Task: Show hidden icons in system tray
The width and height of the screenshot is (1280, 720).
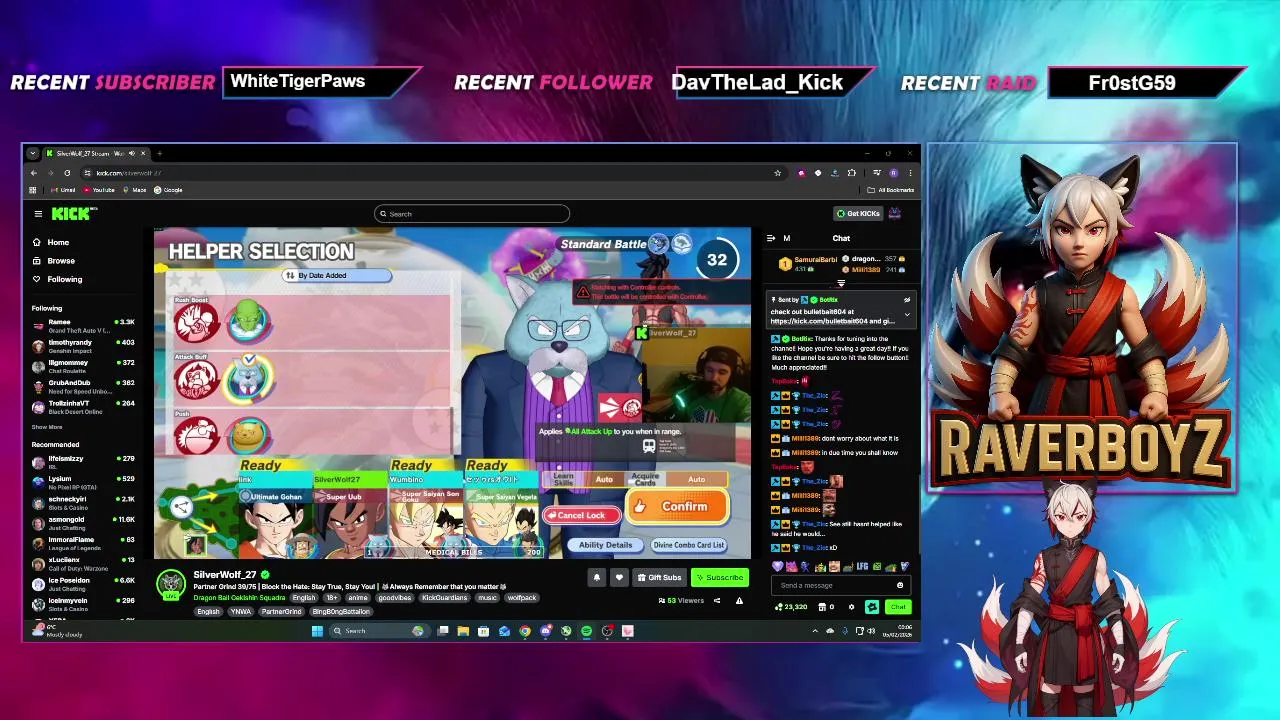Action: [814, 631]
